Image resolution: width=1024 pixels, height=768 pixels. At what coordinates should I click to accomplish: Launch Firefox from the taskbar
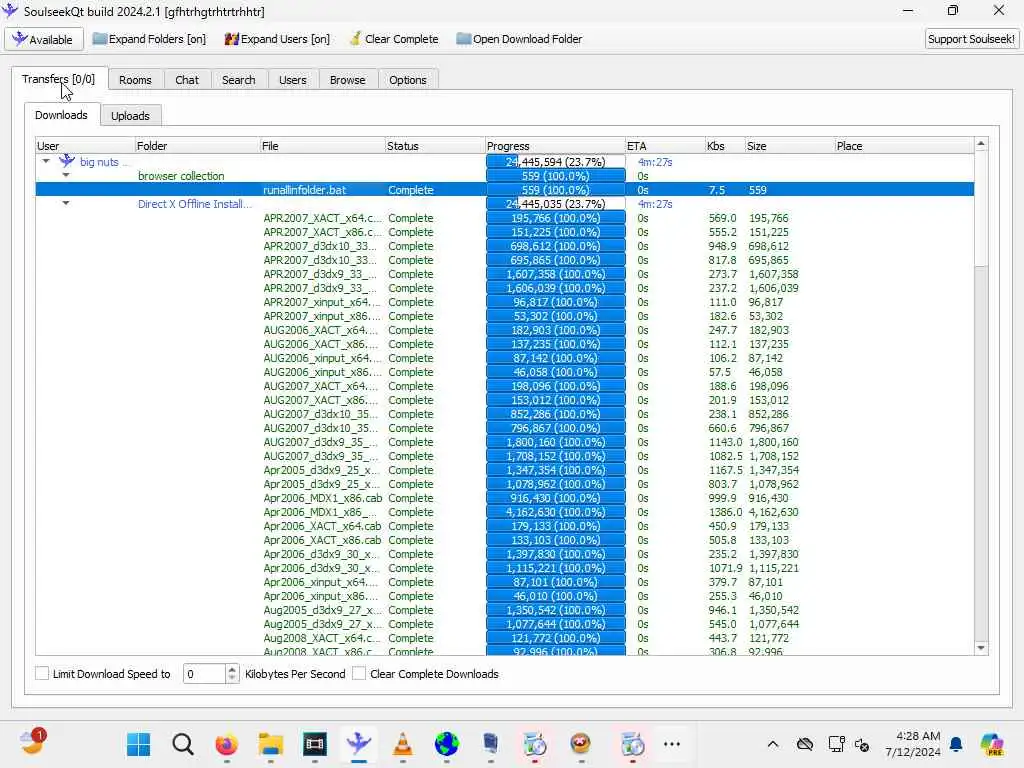(227, 744)
